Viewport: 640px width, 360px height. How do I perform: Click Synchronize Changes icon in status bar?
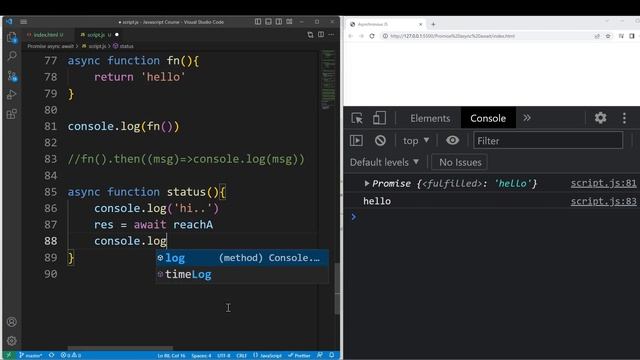coord(51,355)
